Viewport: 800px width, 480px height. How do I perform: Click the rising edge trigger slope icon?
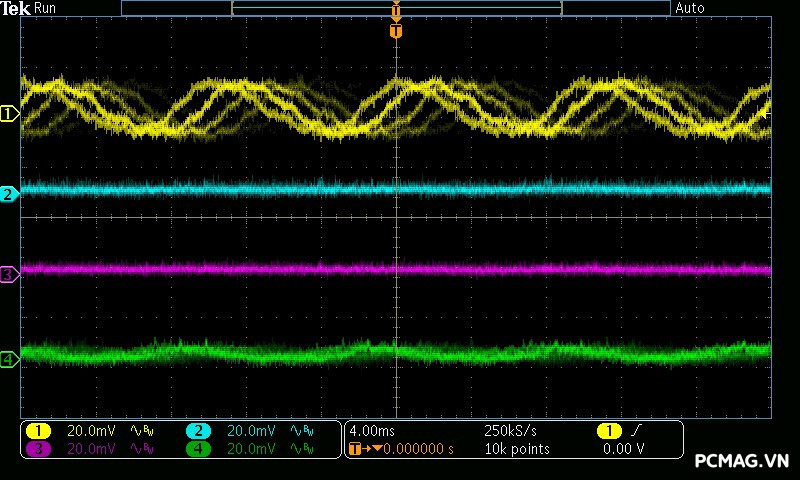[634, 431]
